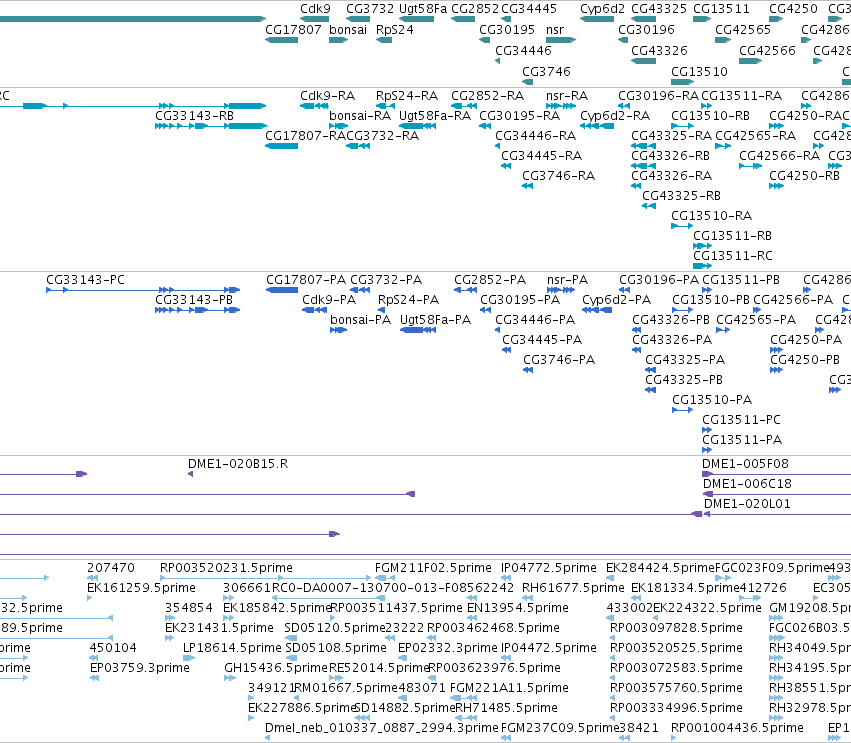
Task: Select the RpS24 gene label
Action: point(395,29)
